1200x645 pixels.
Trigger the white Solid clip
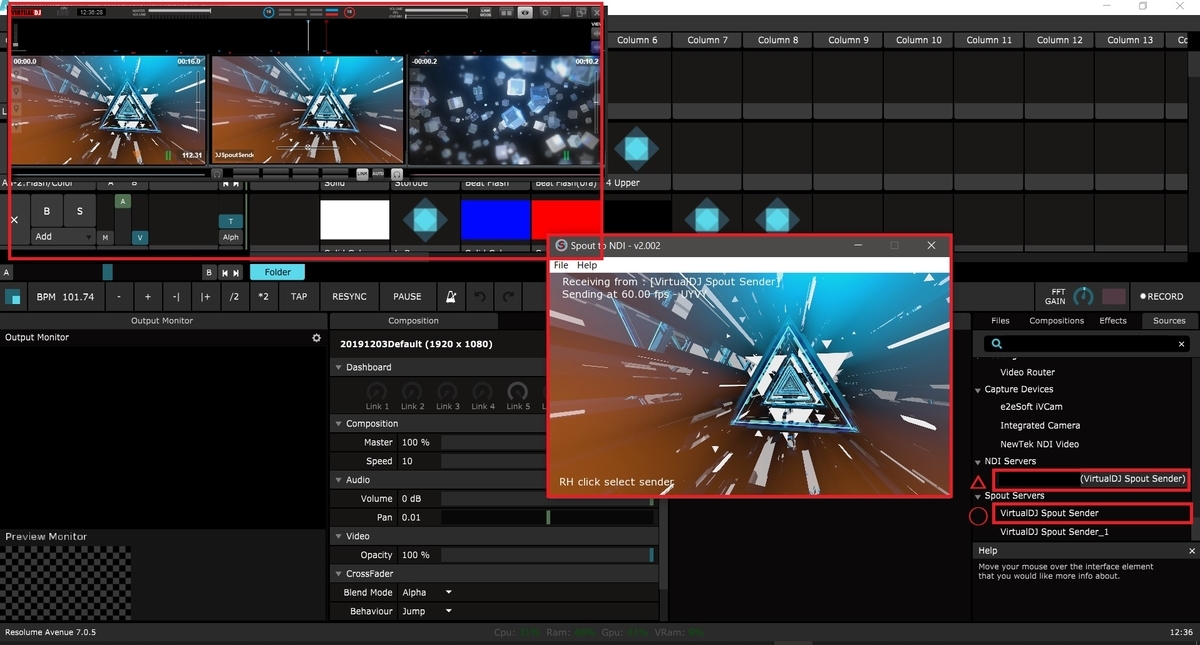click(354, 220)
